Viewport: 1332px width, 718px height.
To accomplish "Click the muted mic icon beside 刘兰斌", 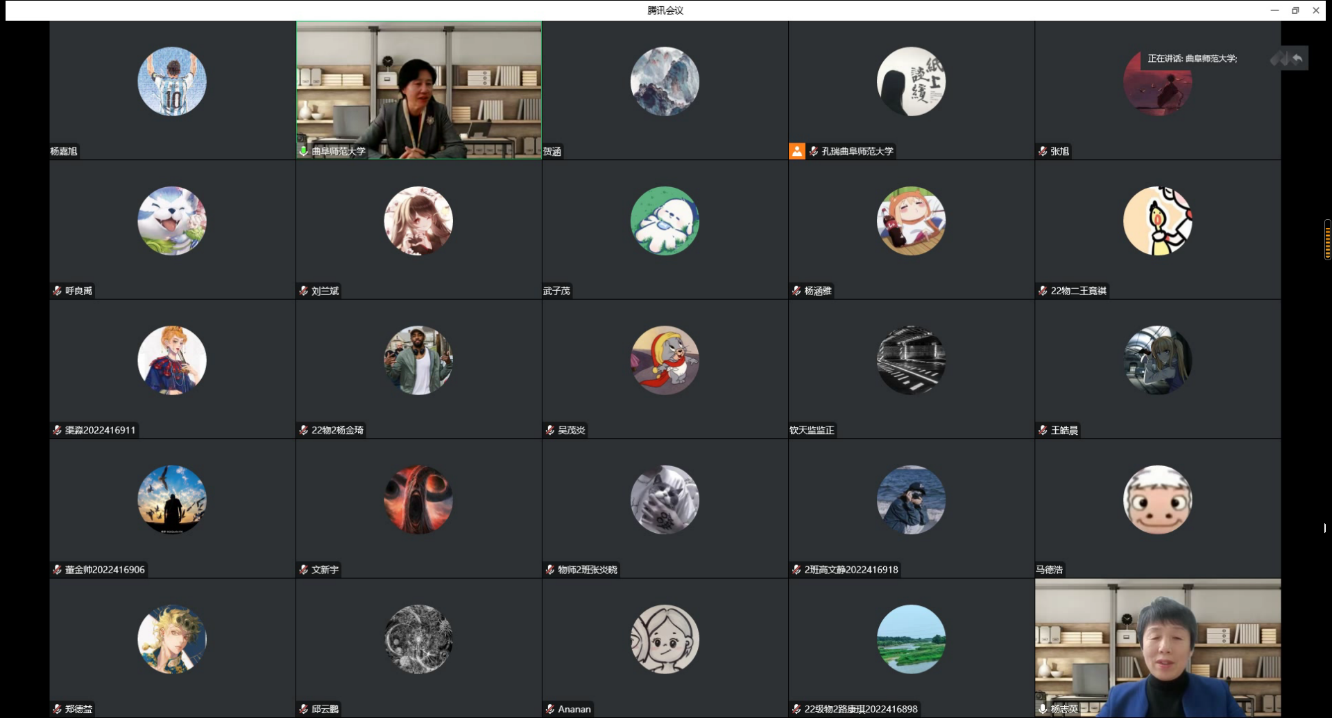I will [303, 291].
